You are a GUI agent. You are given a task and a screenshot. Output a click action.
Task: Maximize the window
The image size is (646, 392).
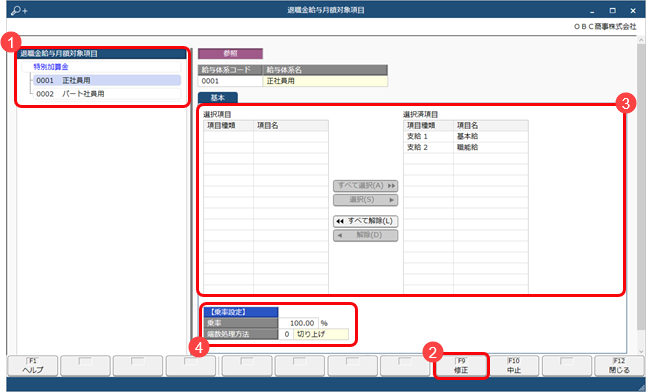point(613,10)
